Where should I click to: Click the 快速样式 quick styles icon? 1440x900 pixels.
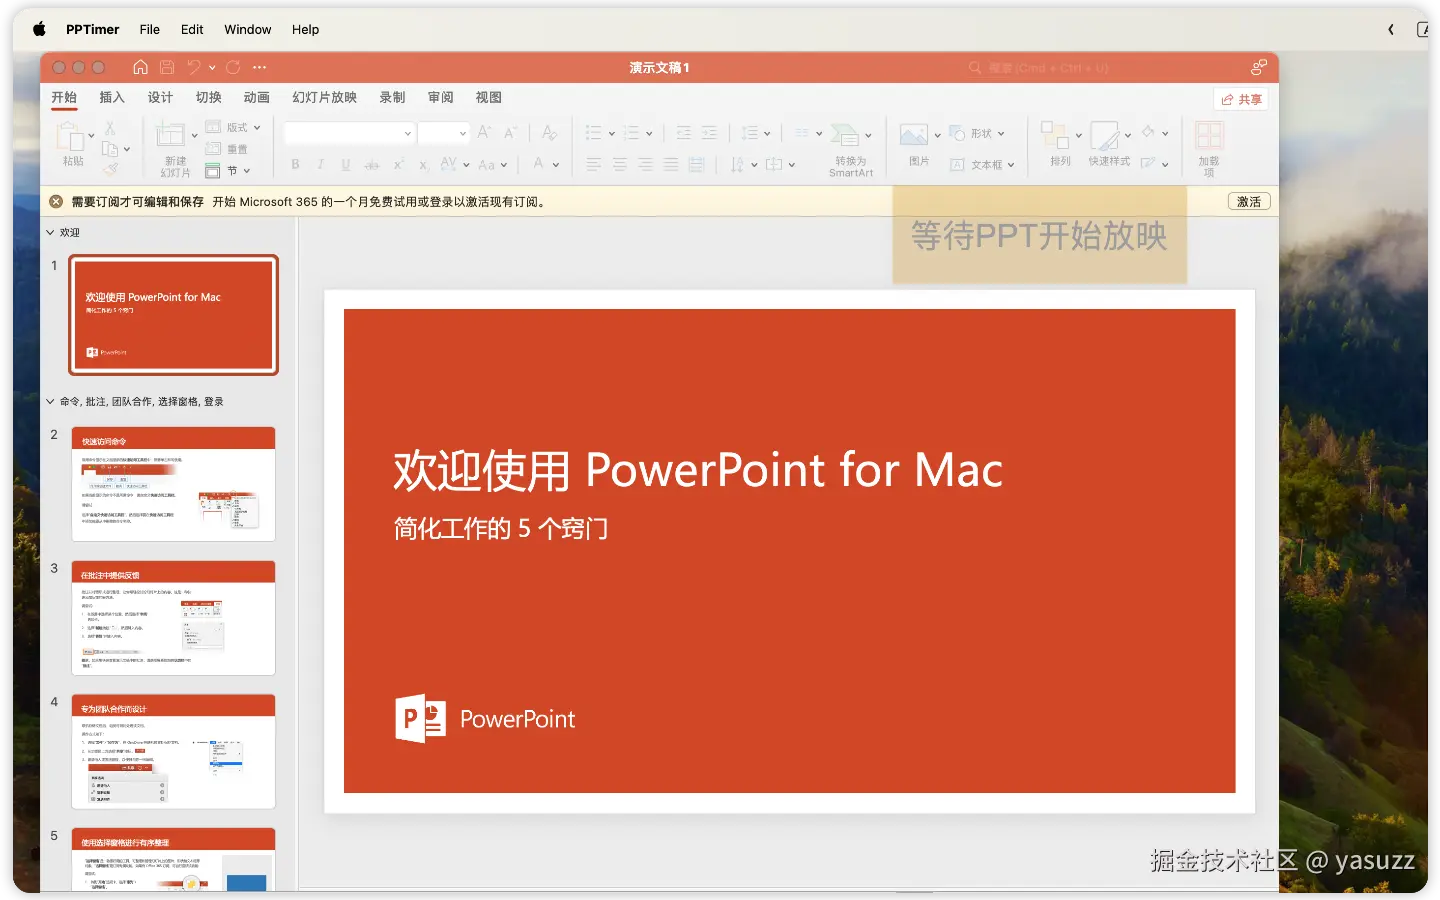coord(1105,135)
